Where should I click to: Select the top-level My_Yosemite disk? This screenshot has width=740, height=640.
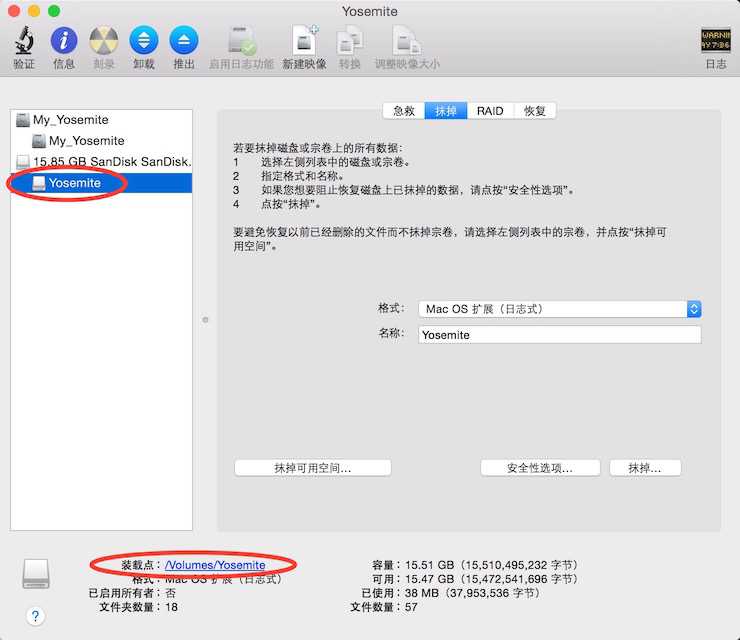[101, 120]
